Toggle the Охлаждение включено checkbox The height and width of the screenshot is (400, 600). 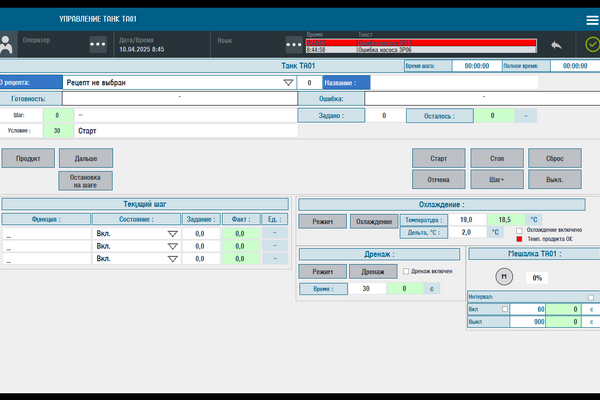pyautogui.click(x=519, y=229)
